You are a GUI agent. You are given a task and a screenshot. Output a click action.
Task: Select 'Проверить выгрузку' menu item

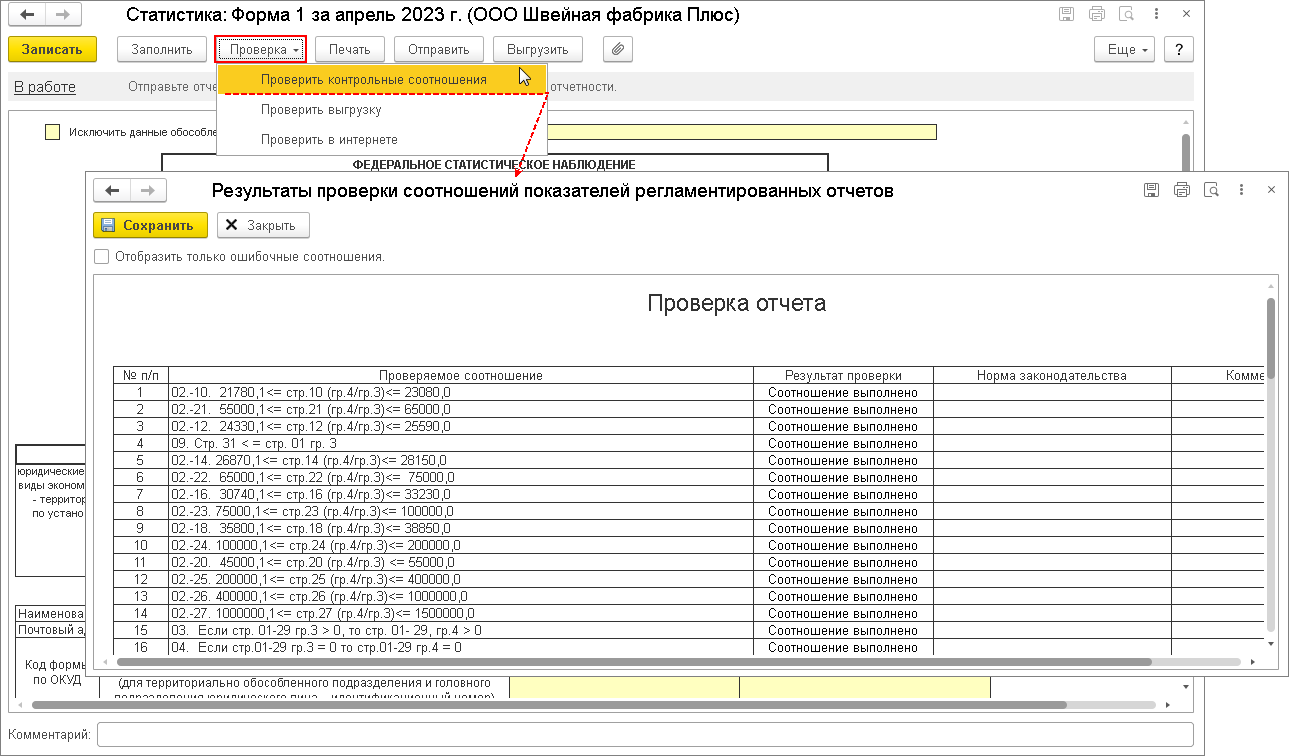pos(382,109)
